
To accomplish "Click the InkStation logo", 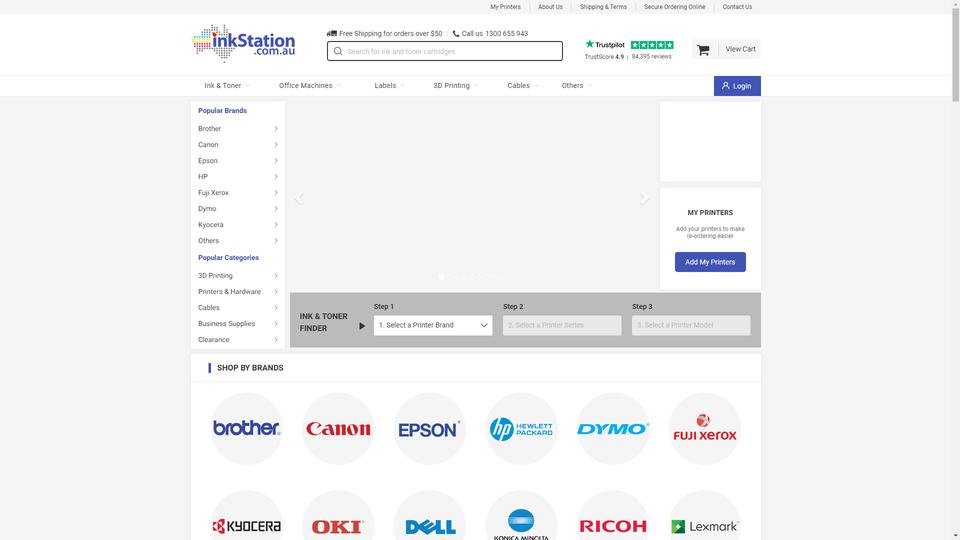I will point(244,43).
